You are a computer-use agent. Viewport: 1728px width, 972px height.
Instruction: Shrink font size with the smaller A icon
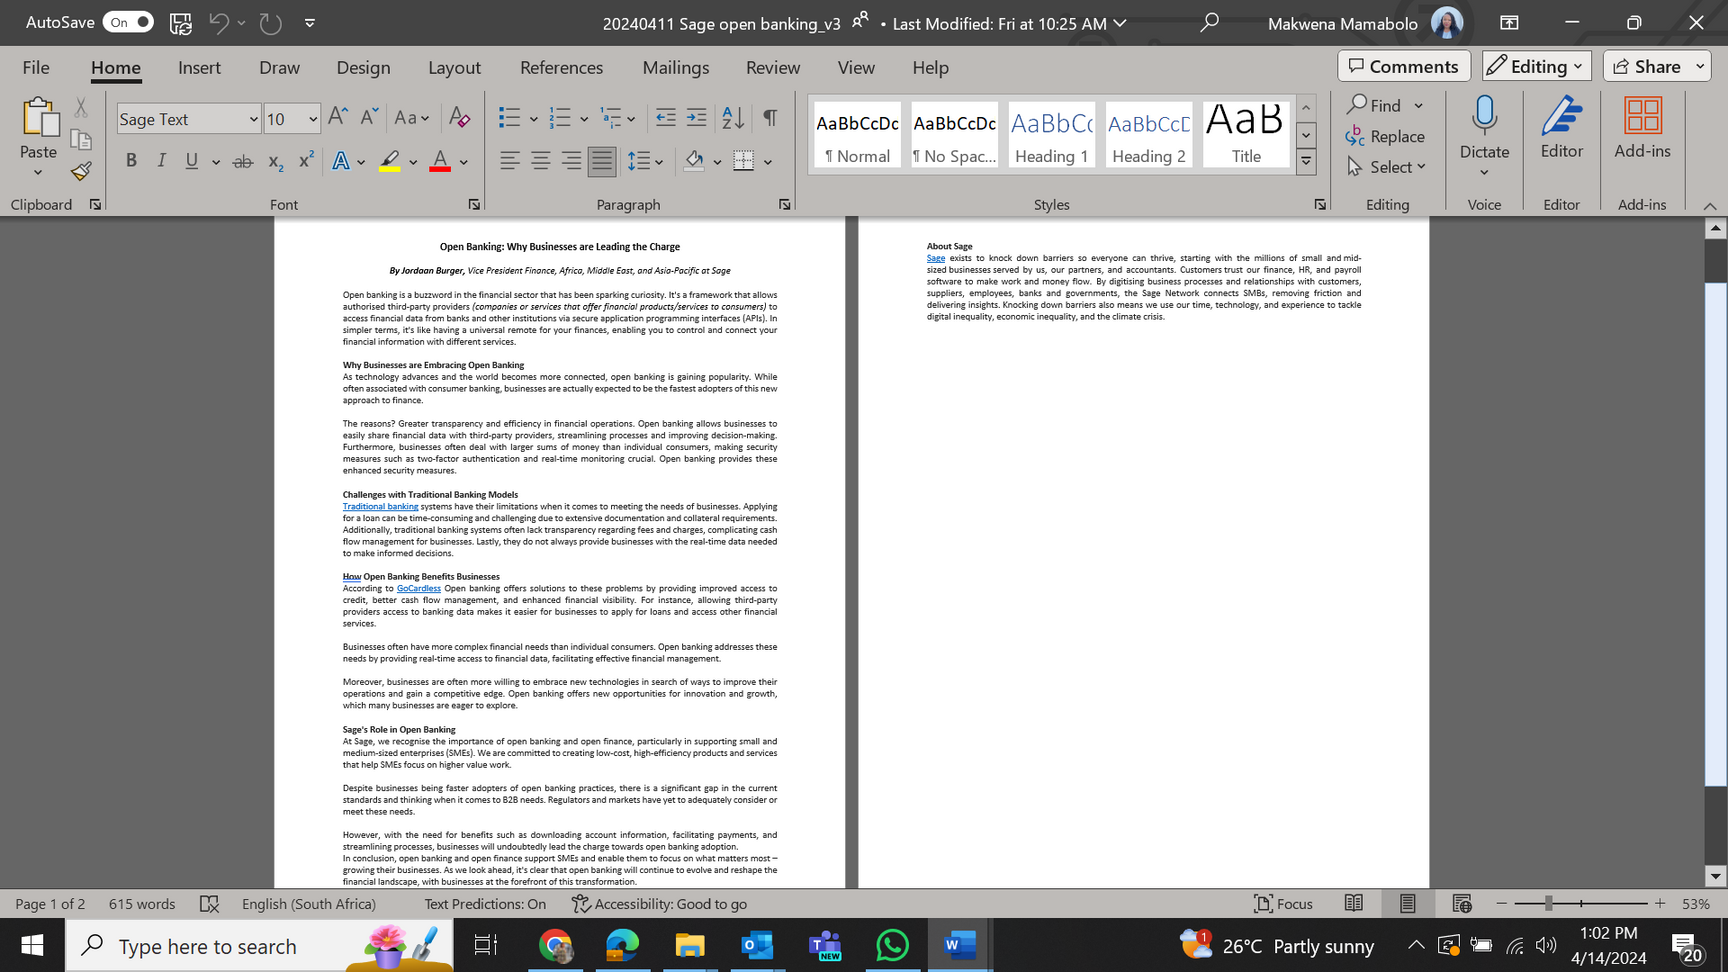pyautogui.click(x=369, y=118)
